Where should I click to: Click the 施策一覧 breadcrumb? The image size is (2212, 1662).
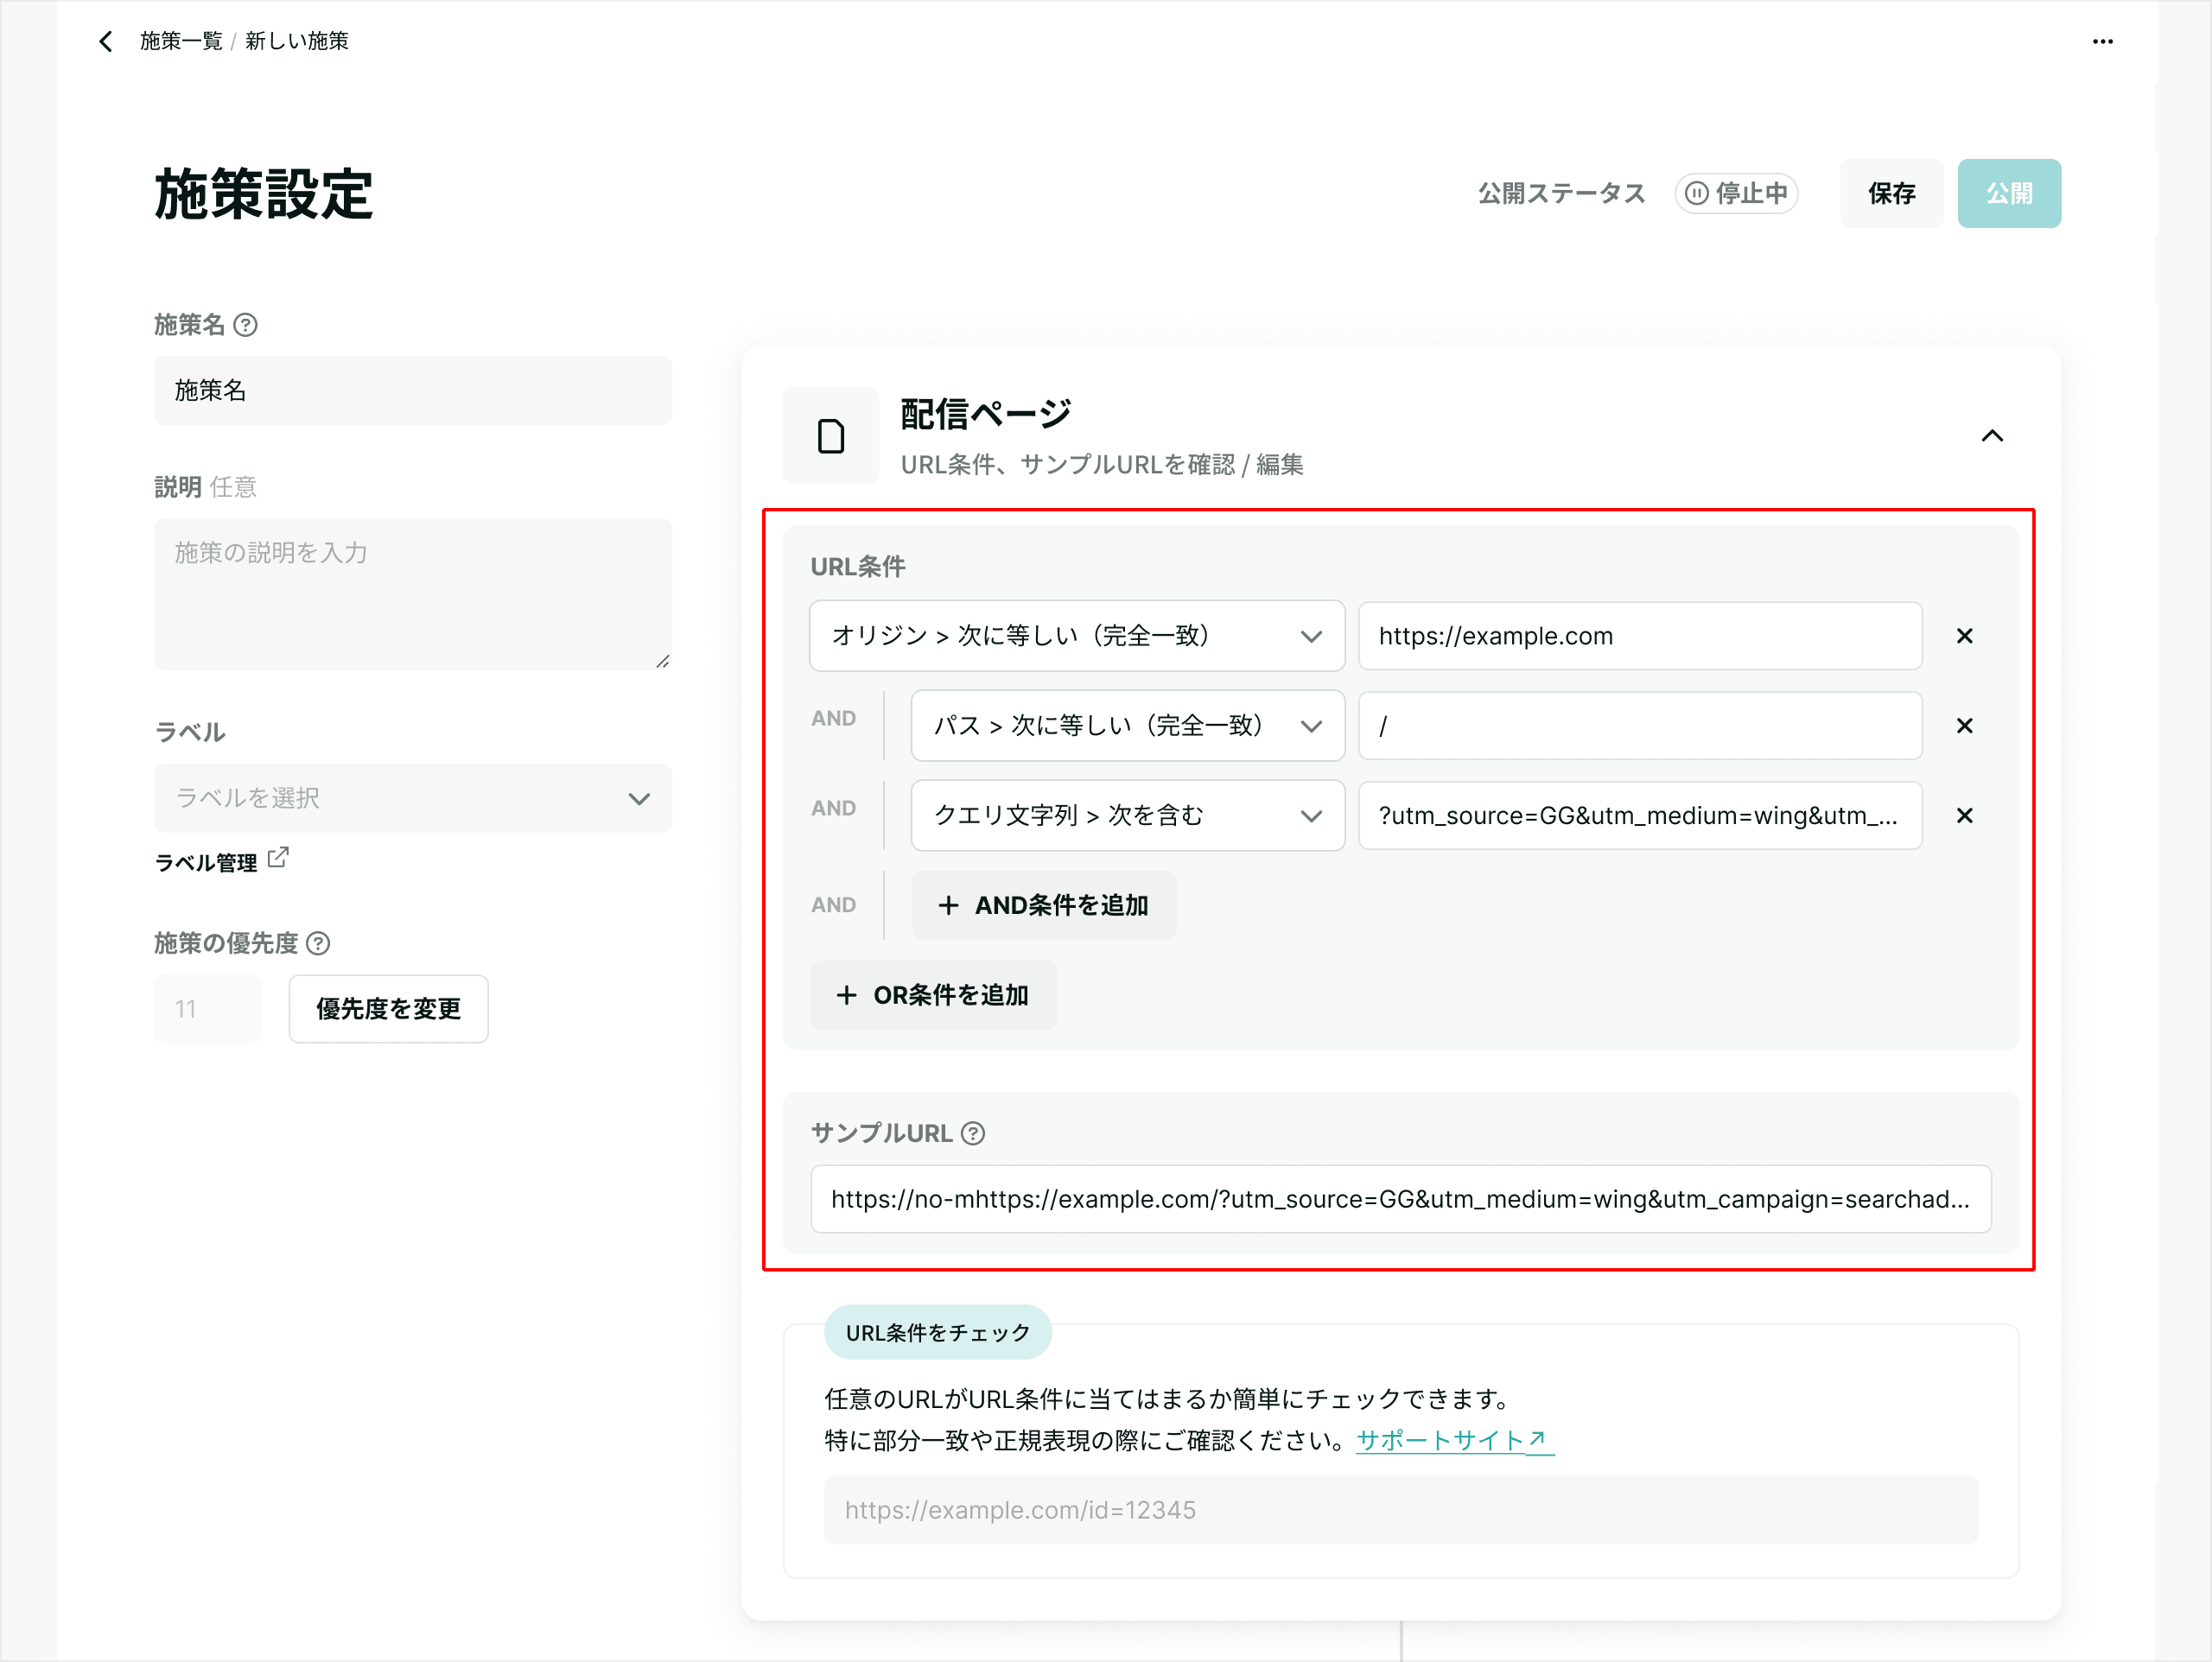[x=181, y=41]
